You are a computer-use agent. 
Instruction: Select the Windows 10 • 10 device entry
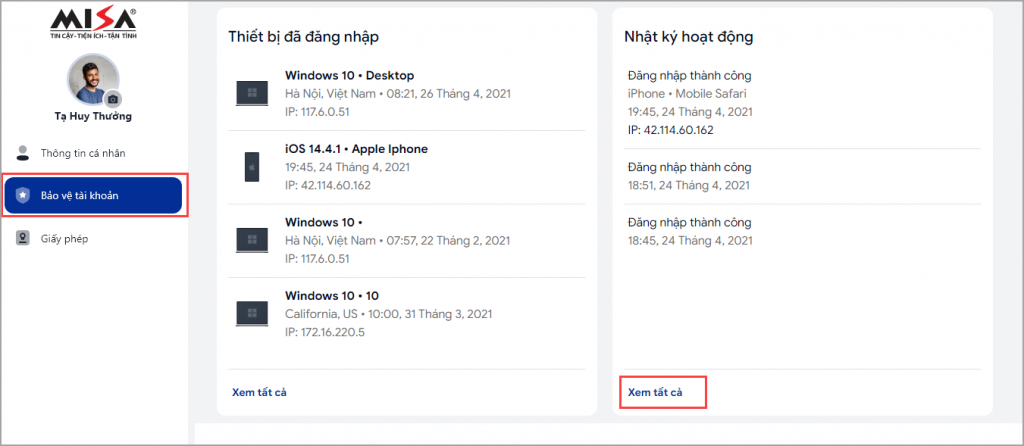coord(407,314)
